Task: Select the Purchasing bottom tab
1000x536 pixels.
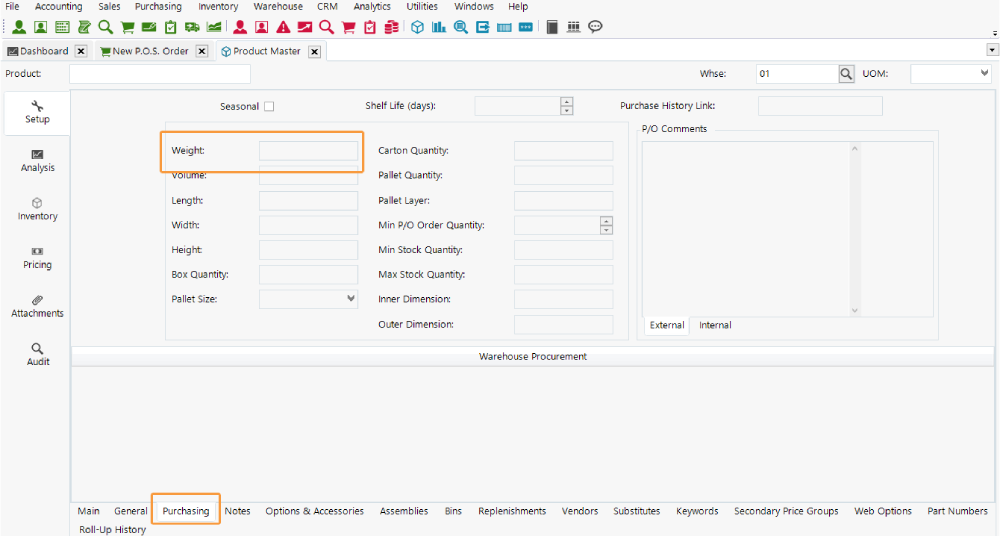Action: pyautogui.click(x=186, y=511)
